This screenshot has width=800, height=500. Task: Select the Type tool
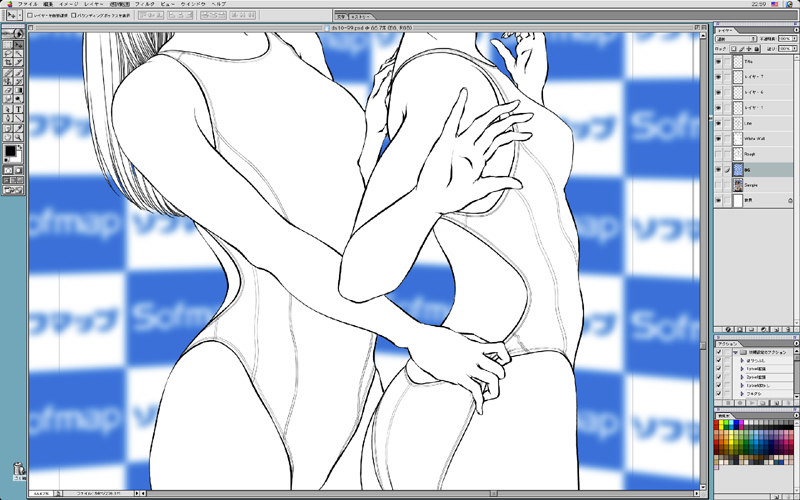18,109
